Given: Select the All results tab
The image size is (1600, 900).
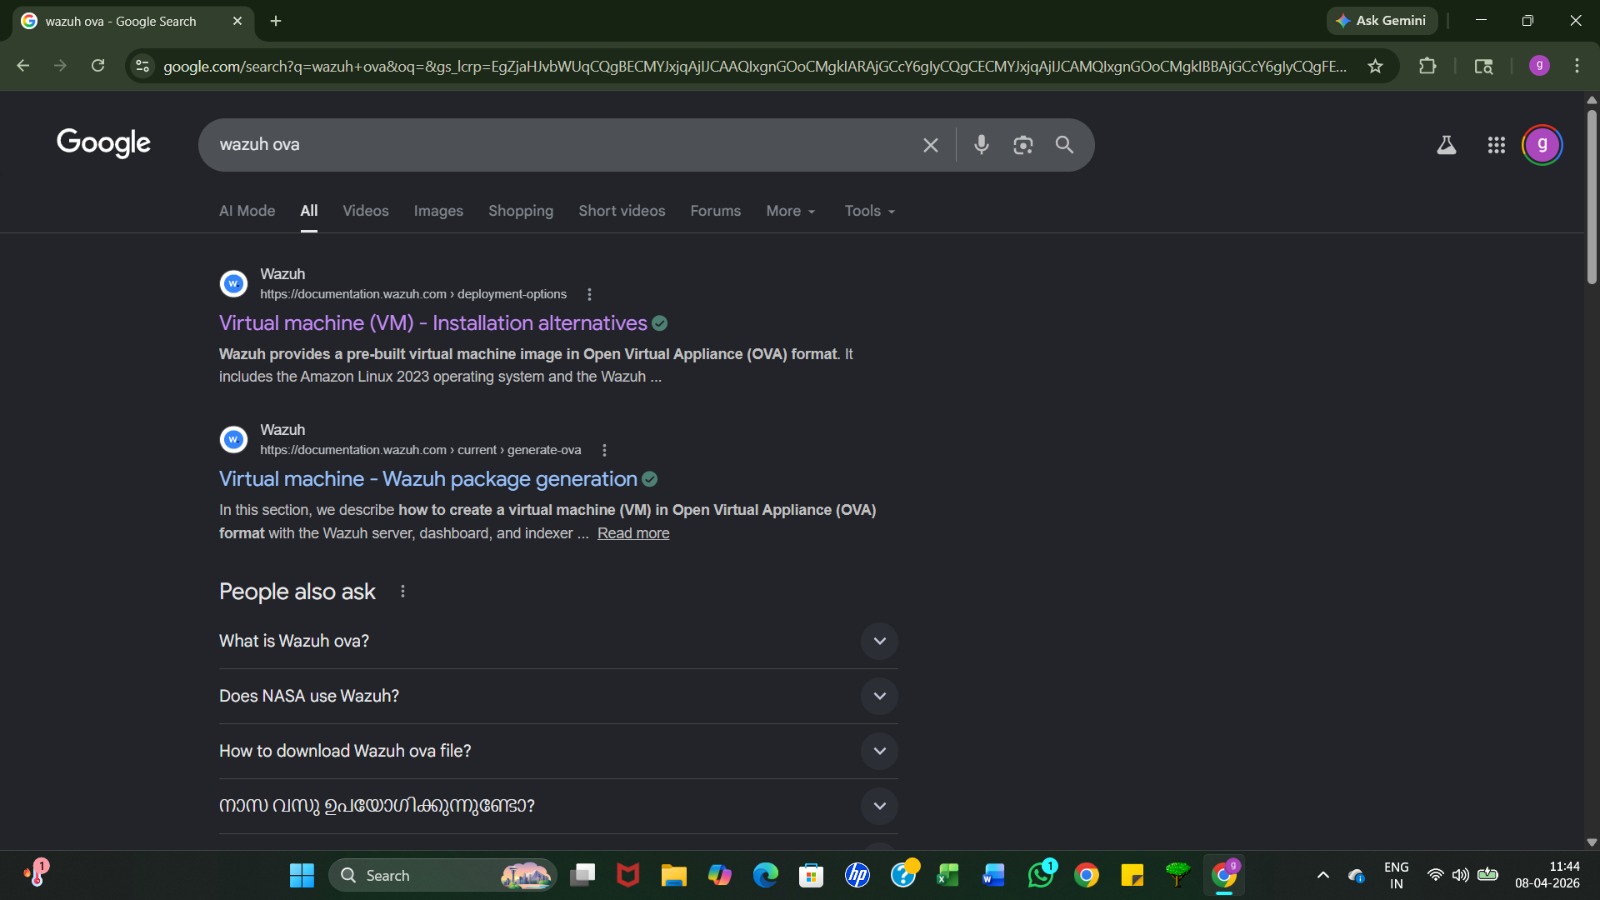Looking at the screenshot, I should [x=309, y=211].
